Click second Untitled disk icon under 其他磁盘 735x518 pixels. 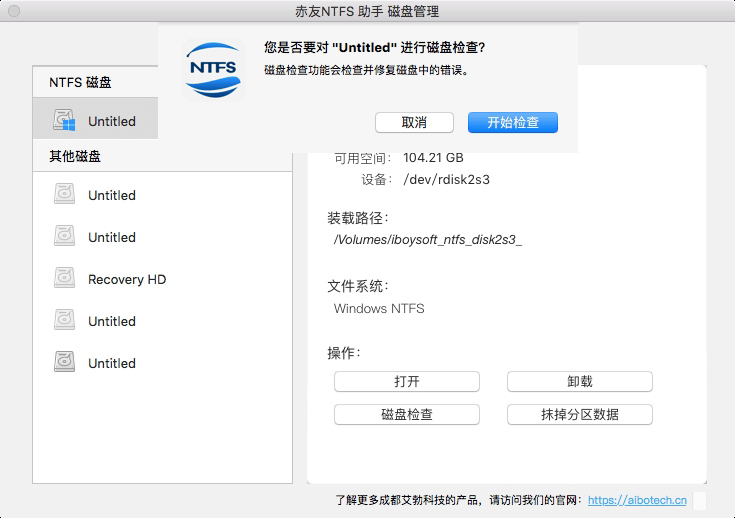click(x=64, y=236)
